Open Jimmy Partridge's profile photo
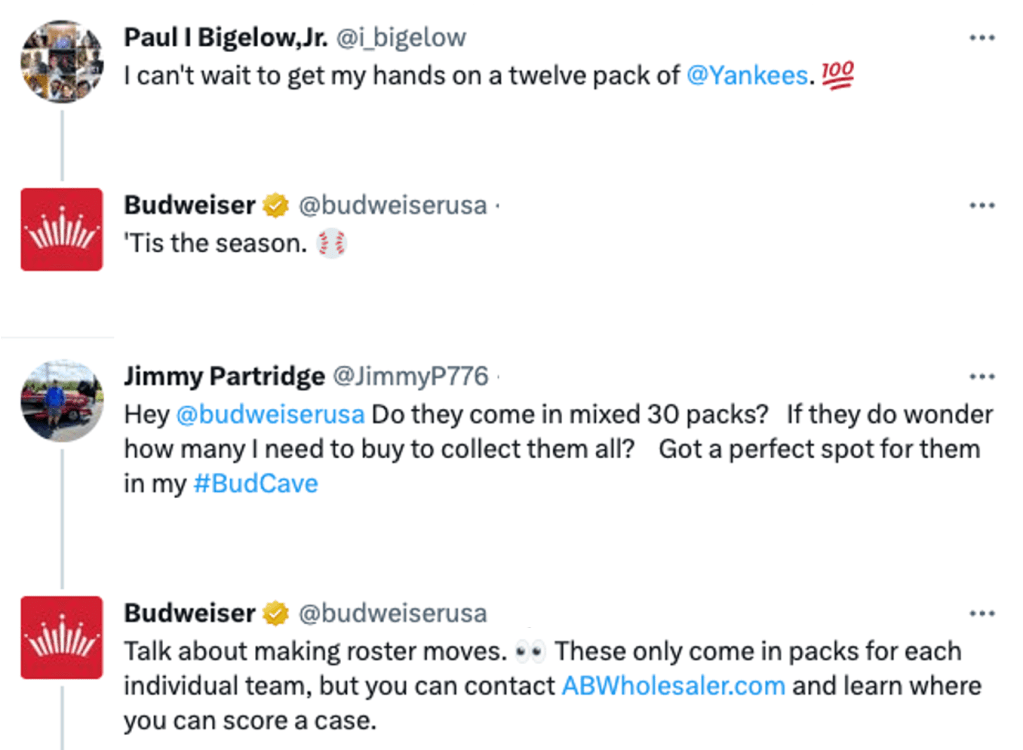The image size is (1023, 750). pyautogui.click(x=62, y=401)
